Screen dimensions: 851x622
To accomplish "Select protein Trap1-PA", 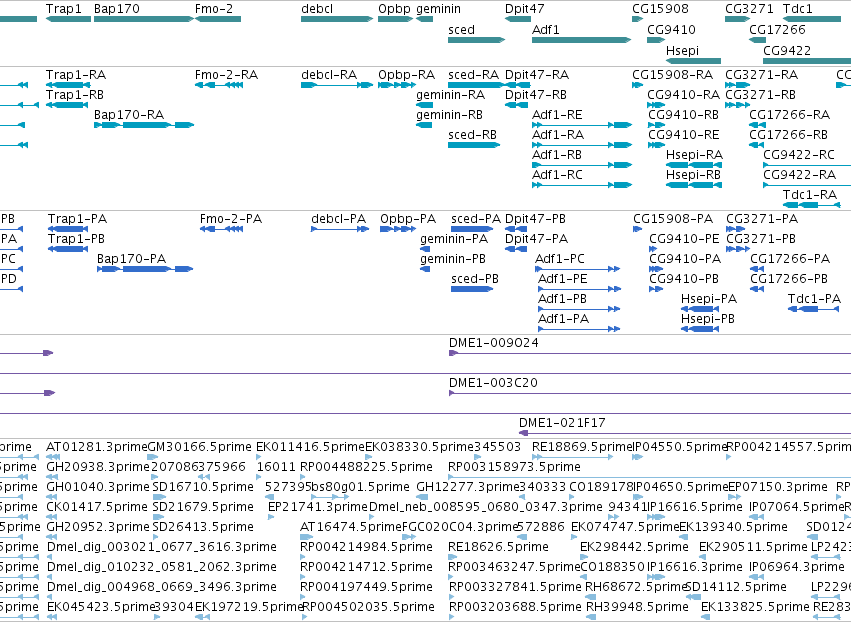I will [x=77, y=219].
